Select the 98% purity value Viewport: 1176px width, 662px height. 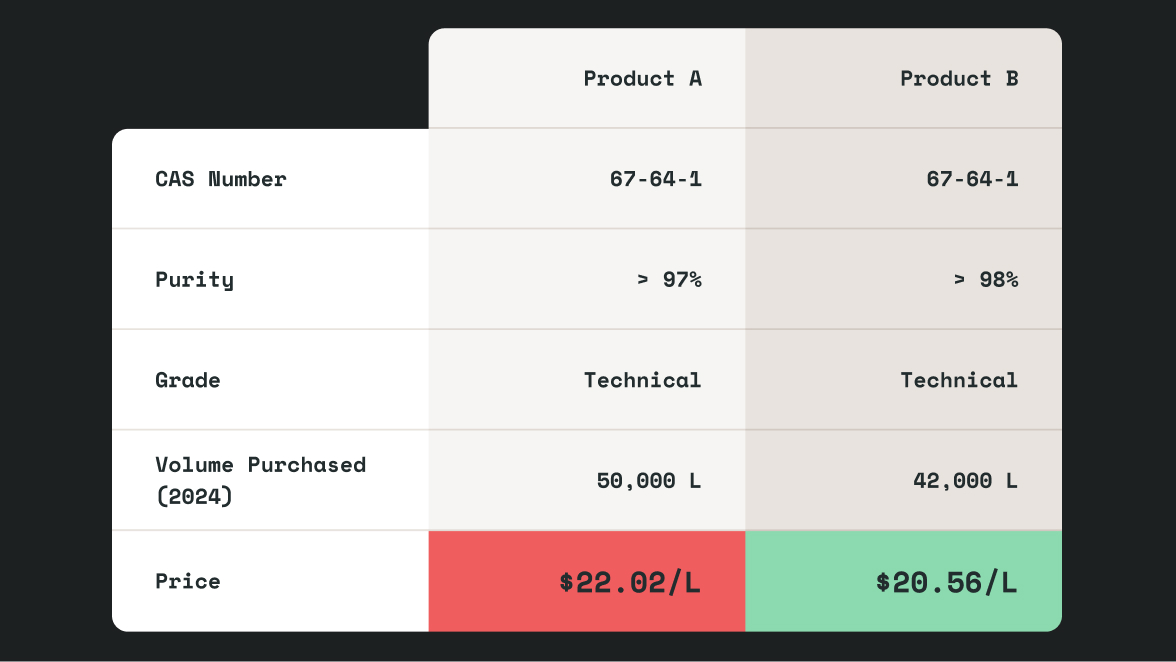(x=997, y=279)
